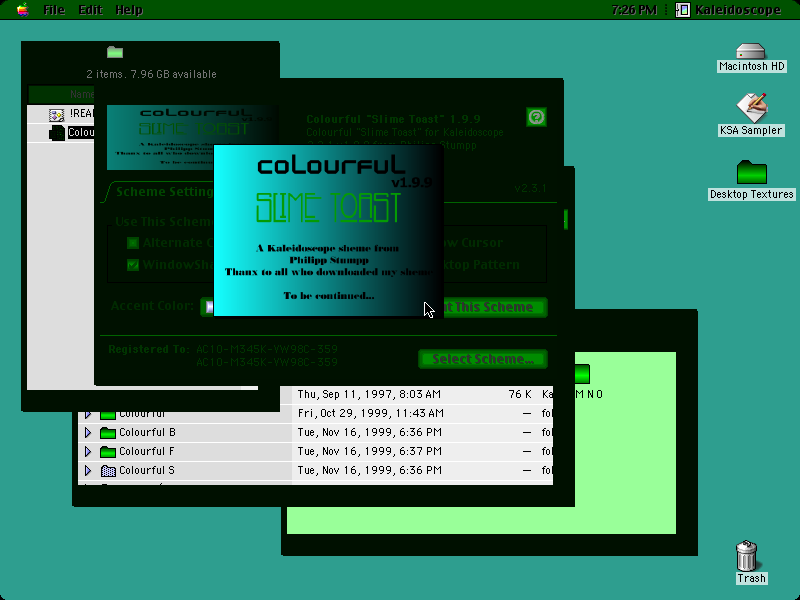Select the KSA Sampler desktop icon
The height and width of the screenshot is (600, 800).
(752, 107)
